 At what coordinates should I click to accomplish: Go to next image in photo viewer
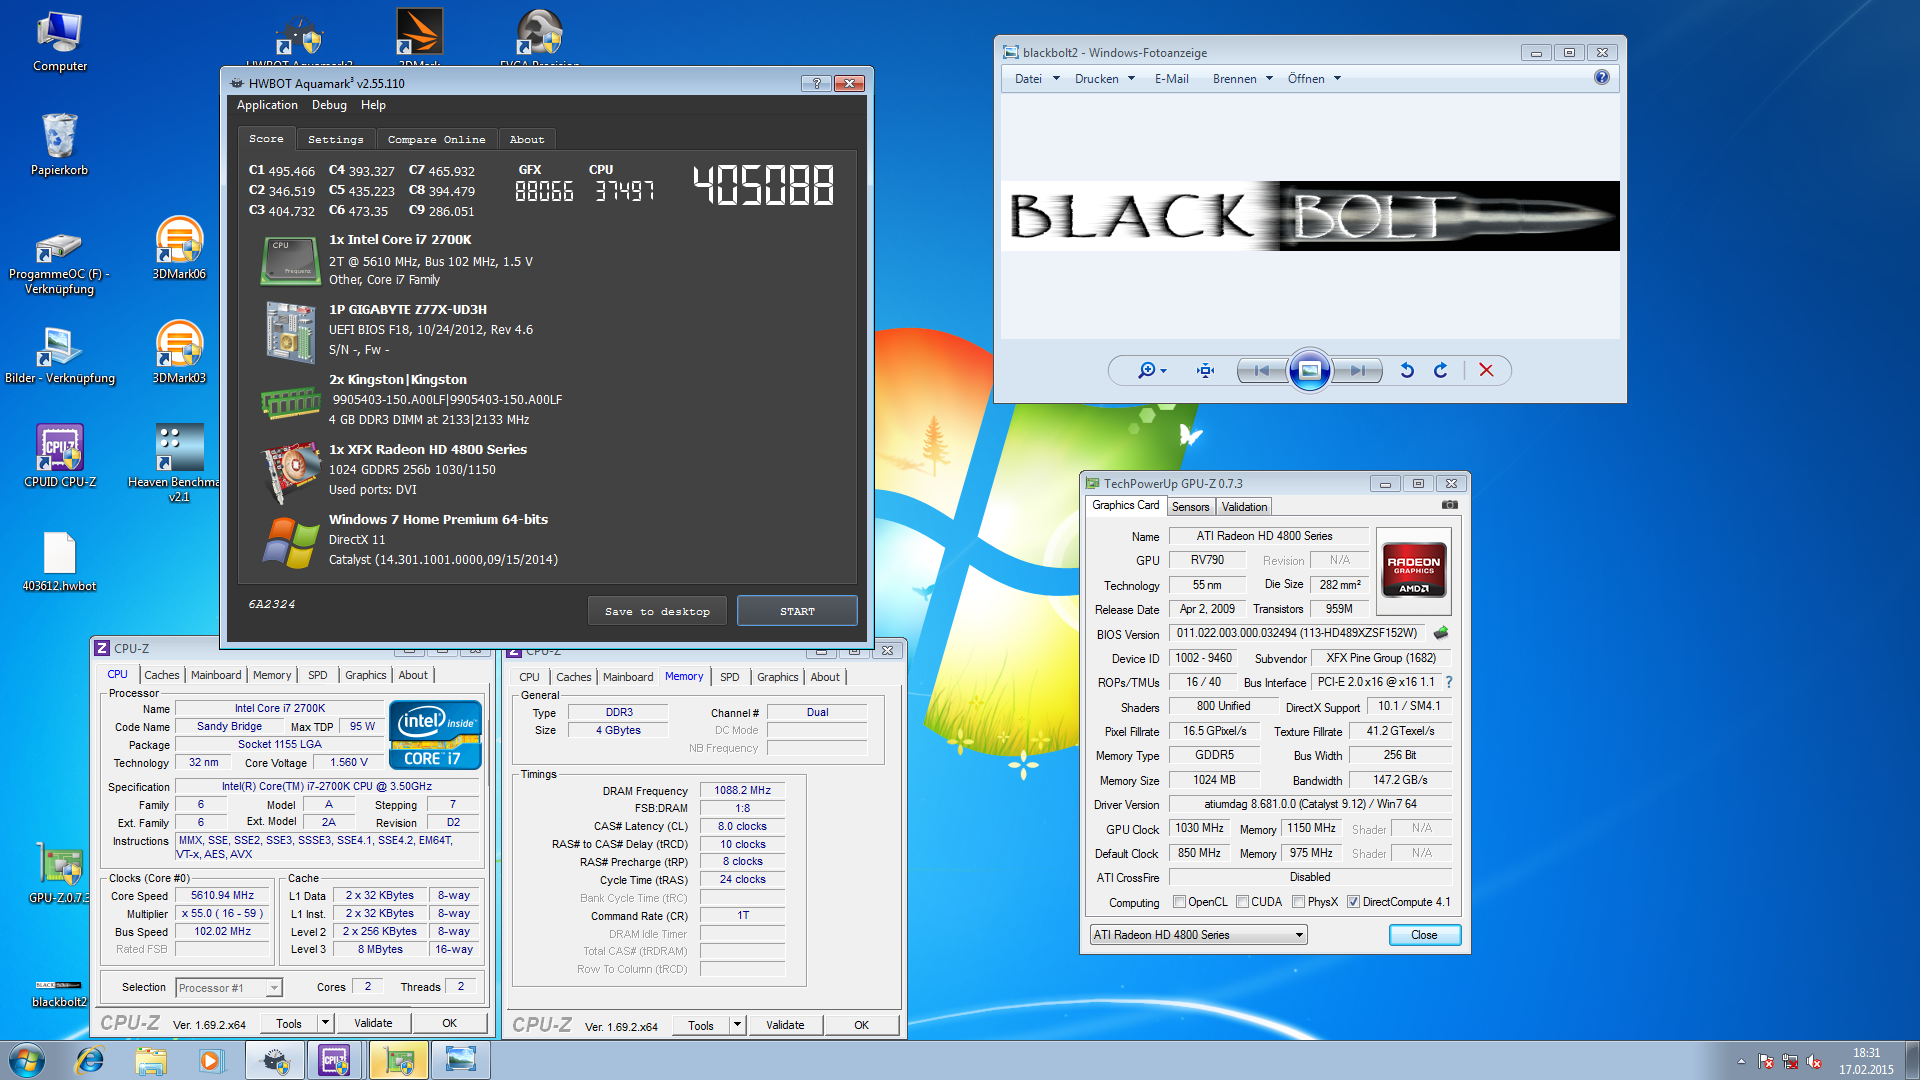[x=1357, y=370]
